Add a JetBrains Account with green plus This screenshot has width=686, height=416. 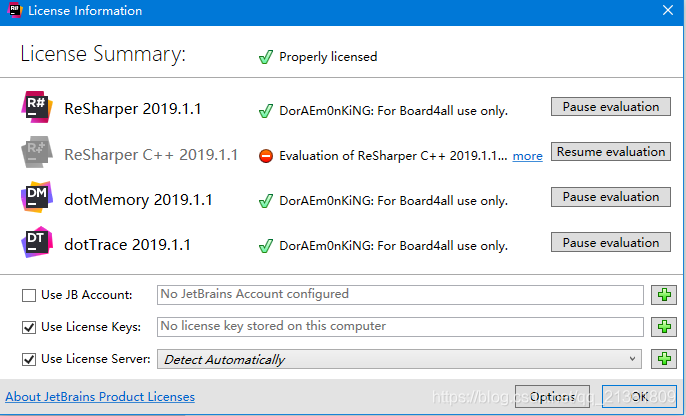pyautogui.click(x=664, y=294)
